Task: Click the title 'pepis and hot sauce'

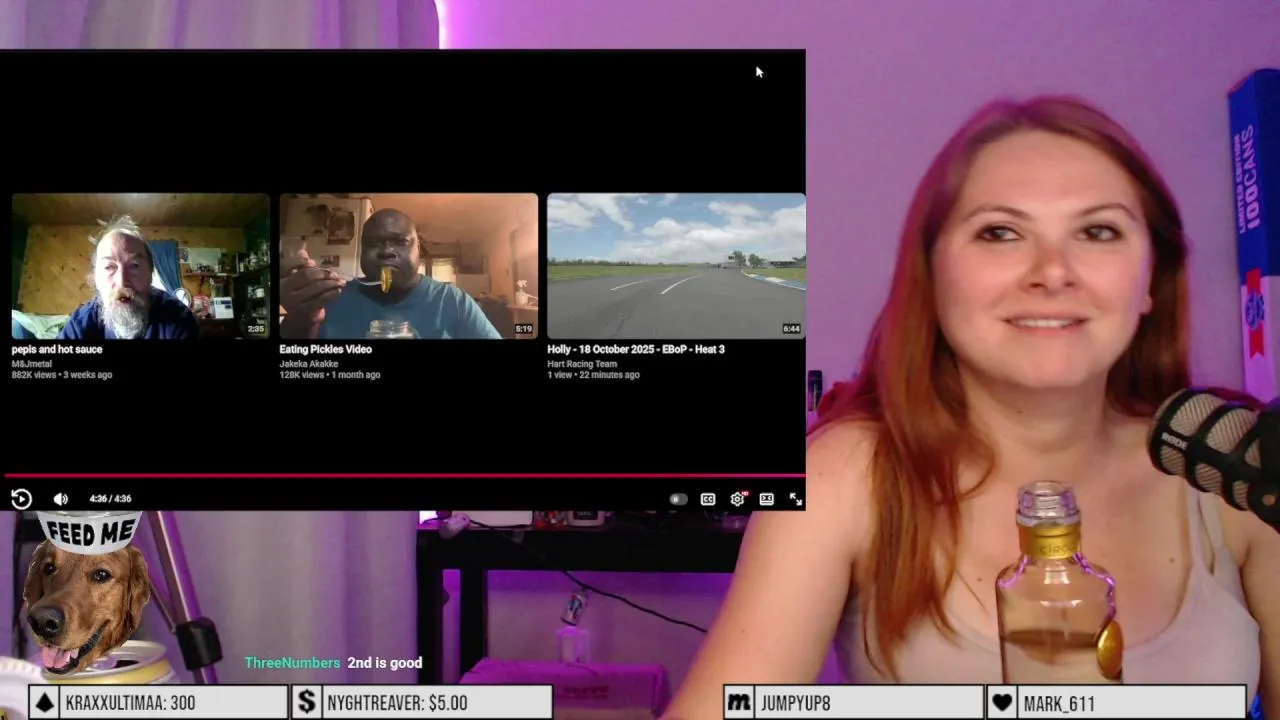Action: pos(57,349)
